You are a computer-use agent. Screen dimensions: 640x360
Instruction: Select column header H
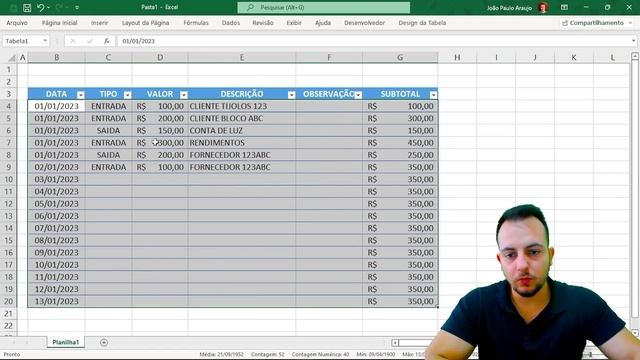pyautogui.click(x=457, y=58)
